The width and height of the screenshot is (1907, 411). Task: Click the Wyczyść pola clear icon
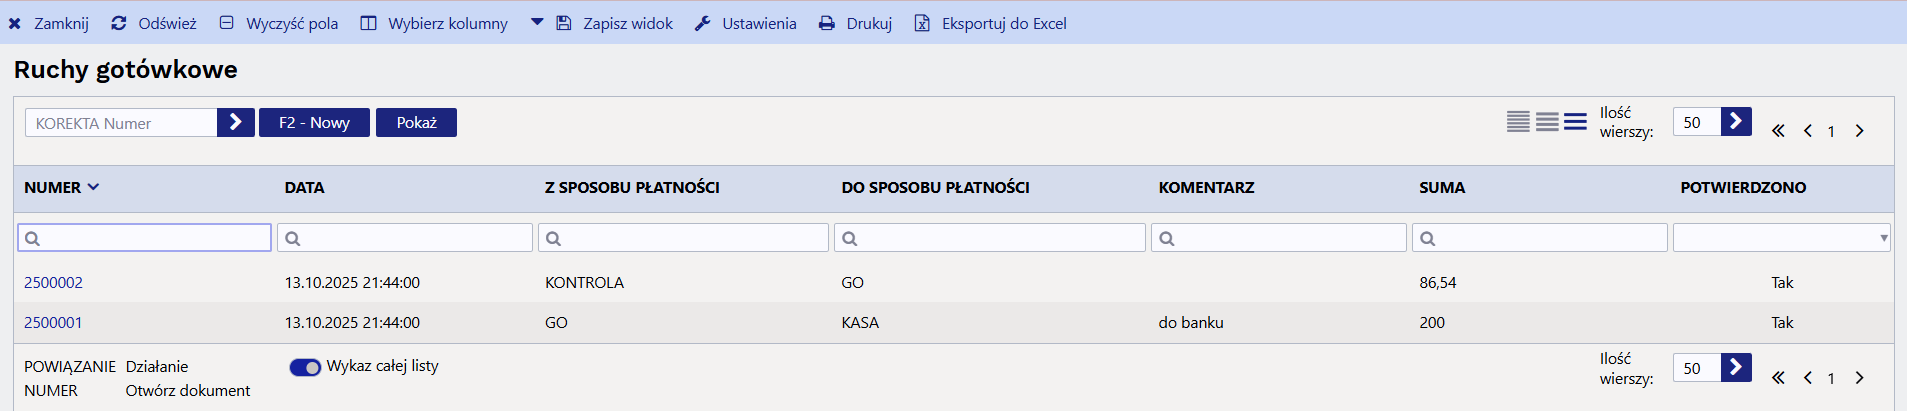point(227,23)
